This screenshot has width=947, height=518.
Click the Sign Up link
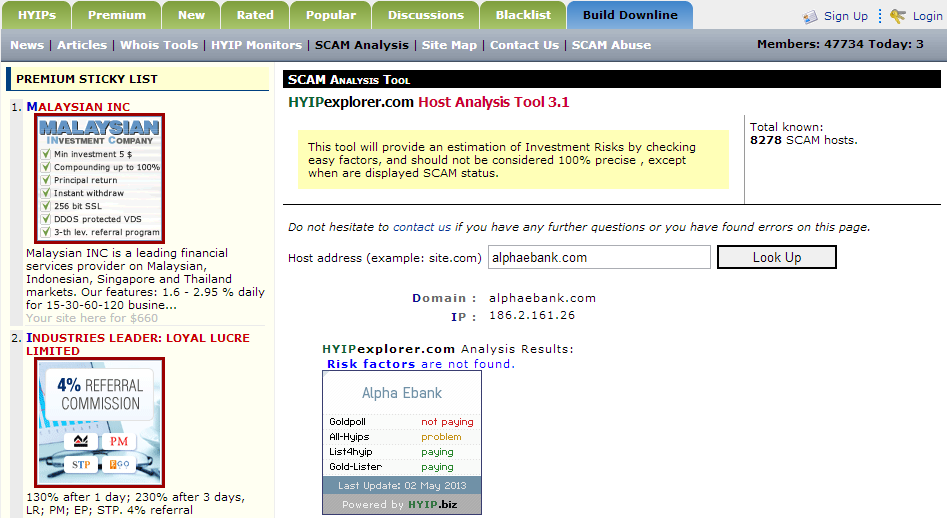tap(846, 16)
